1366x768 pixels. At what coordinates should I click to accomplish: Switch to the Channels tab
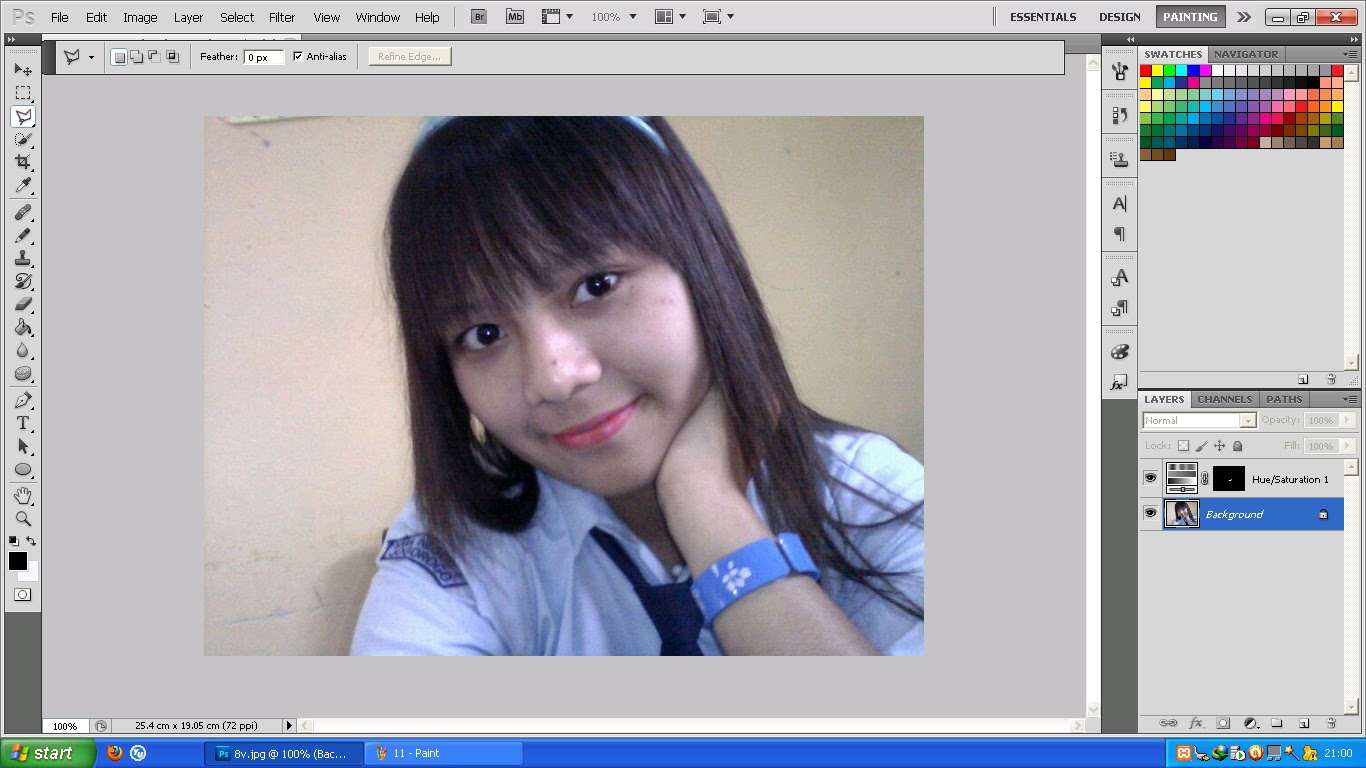pyautogui.click(x=1224, y=399)
